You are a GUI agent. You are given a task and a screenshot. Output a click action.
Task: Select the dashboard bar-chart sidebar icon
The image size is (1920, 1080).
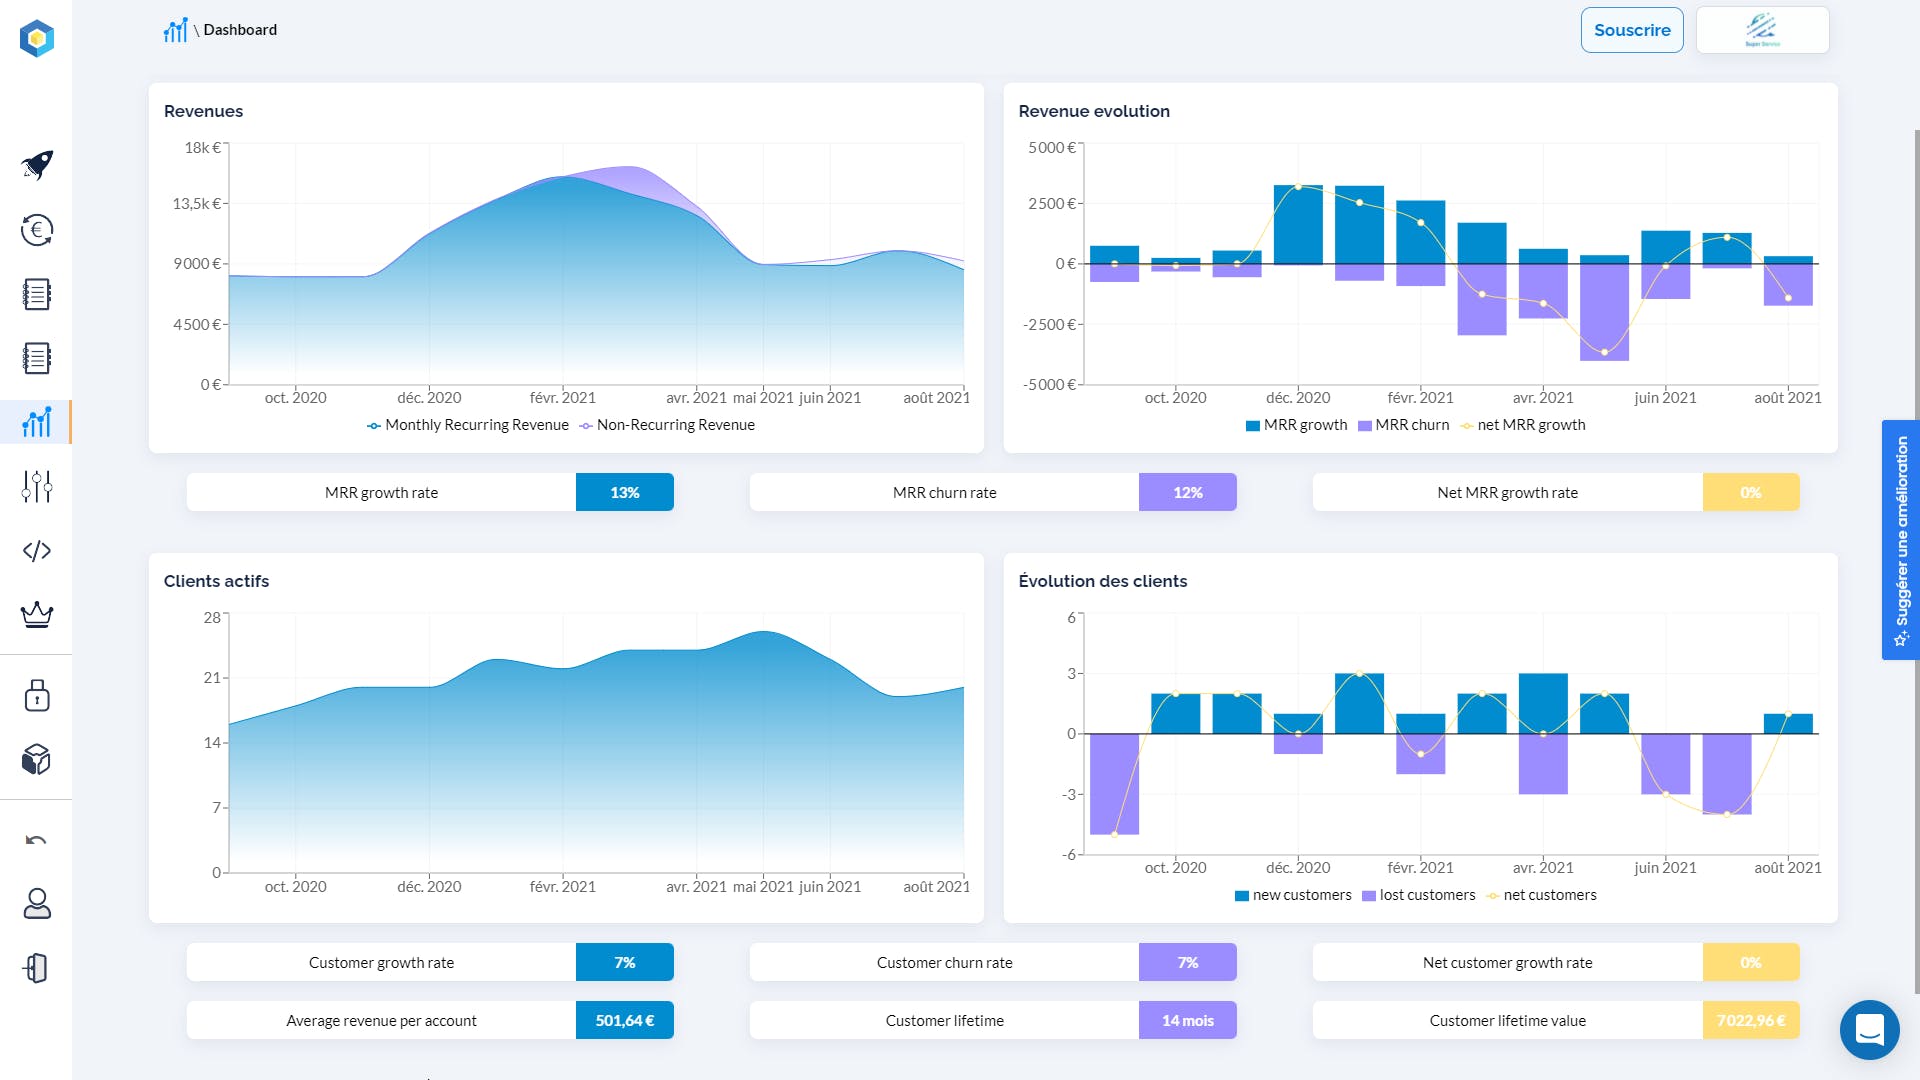tap(37, 422)
